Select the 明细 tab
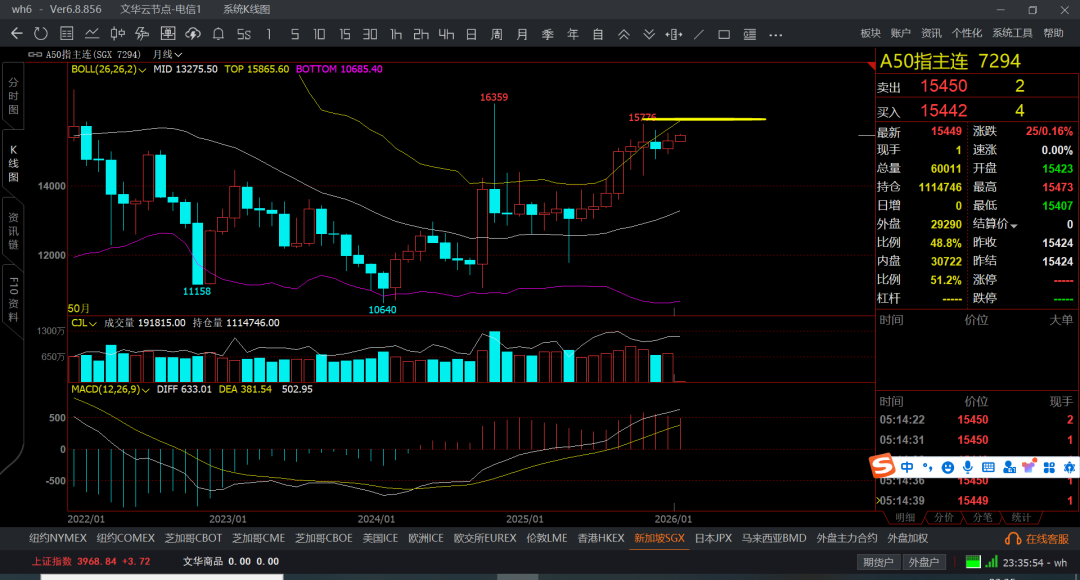This screenshot has height=580, width=1080. click(905, 517)
